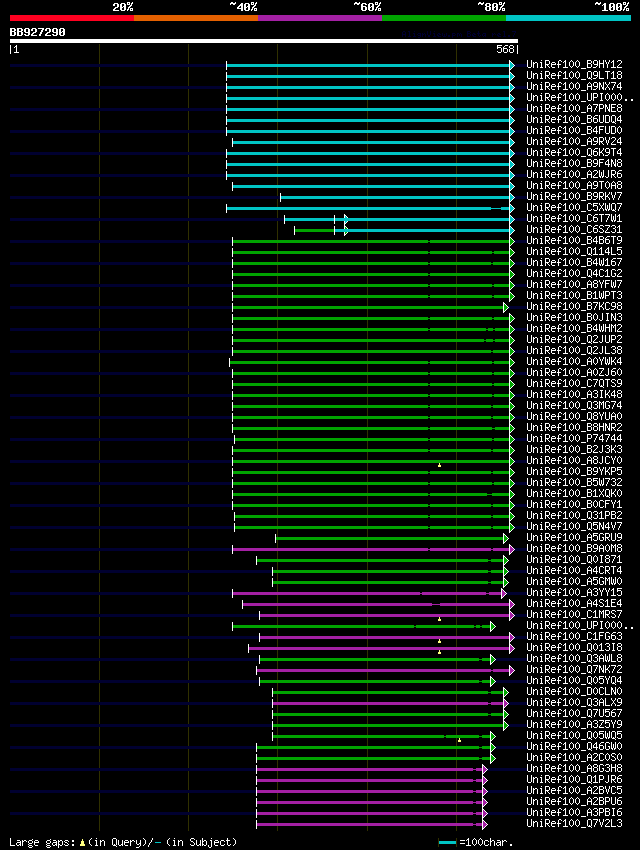Select UniRef100_Q0I871 label
This screenshot has width=640, height=850.
click(x=574, y=559)
